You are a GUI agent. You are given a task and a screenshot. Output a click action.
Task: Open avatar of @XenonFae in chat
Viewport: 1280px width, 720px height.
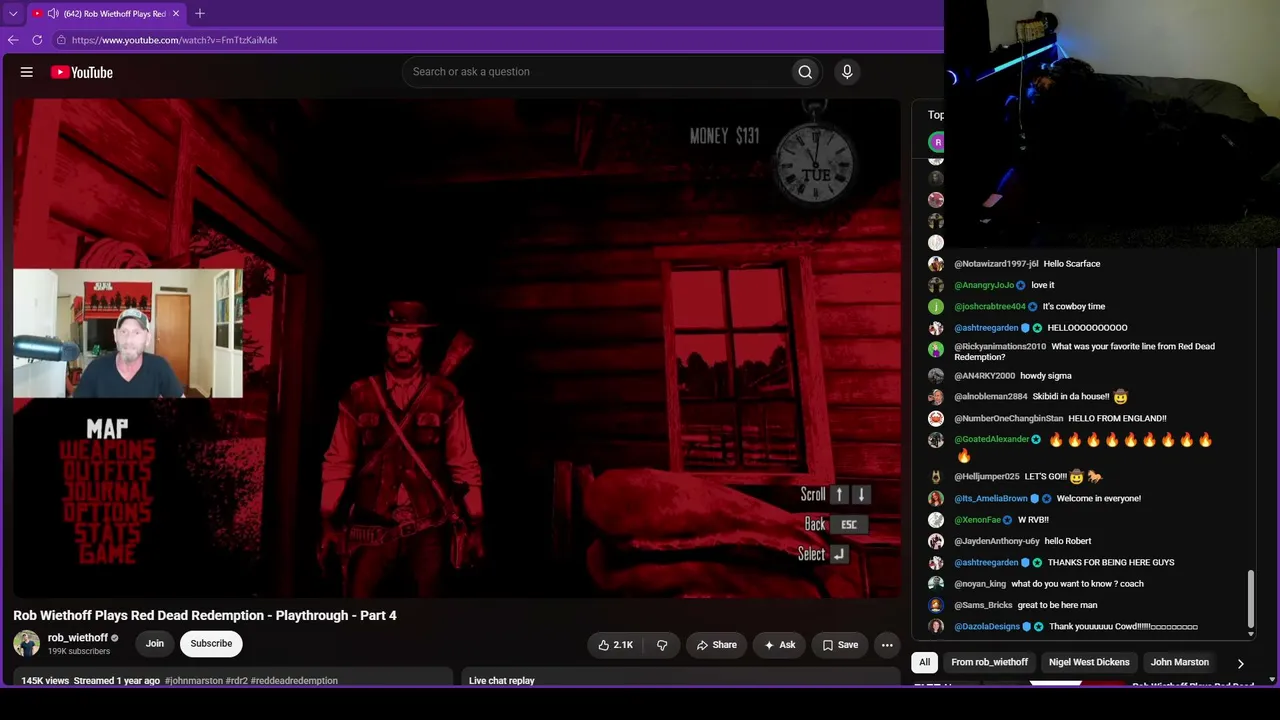[936, 520]
